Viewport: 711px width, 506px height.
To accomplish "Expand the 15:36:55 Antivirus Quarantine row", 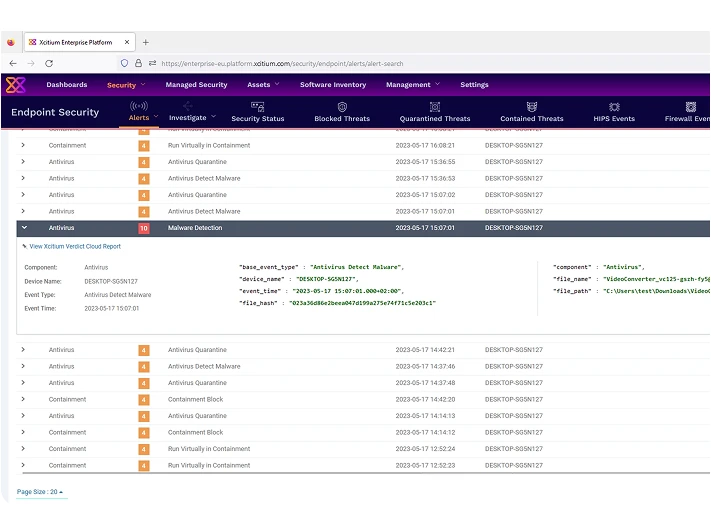I will [x=24, y=162].
